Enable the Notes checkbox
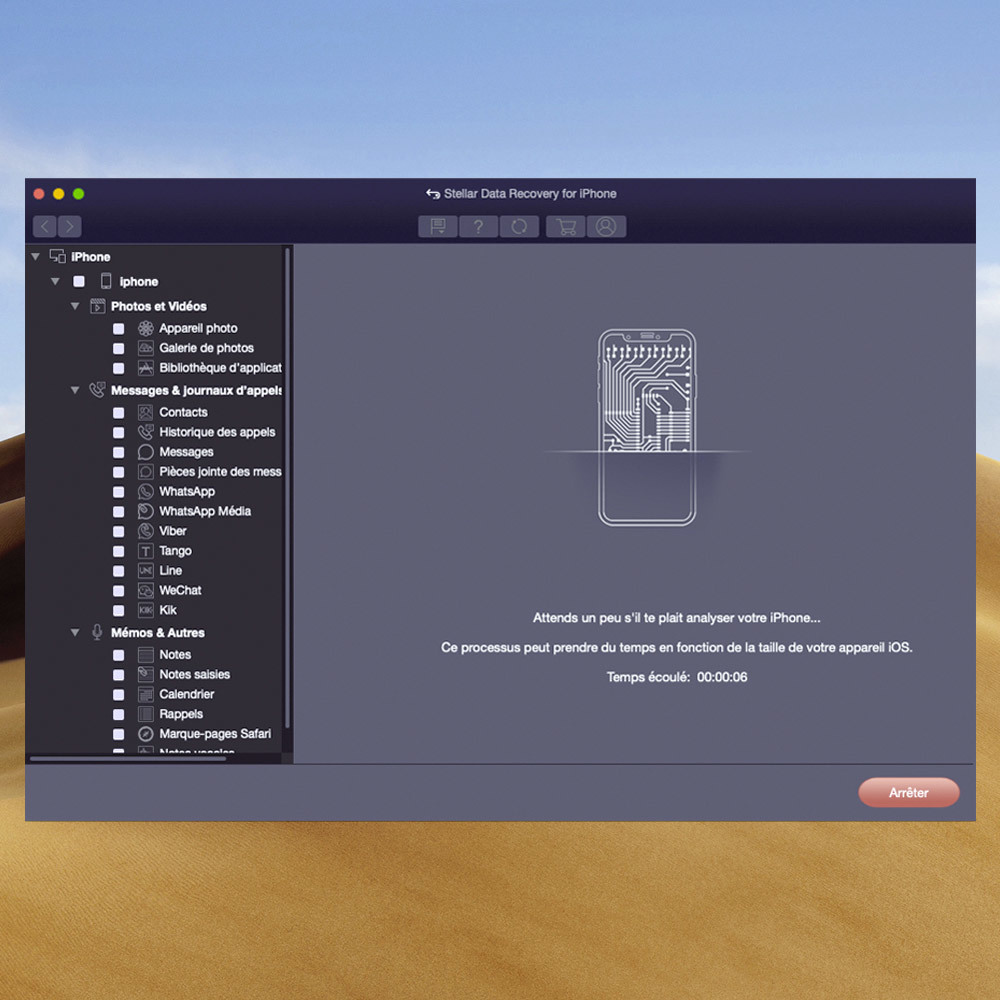 coord(119,655)
